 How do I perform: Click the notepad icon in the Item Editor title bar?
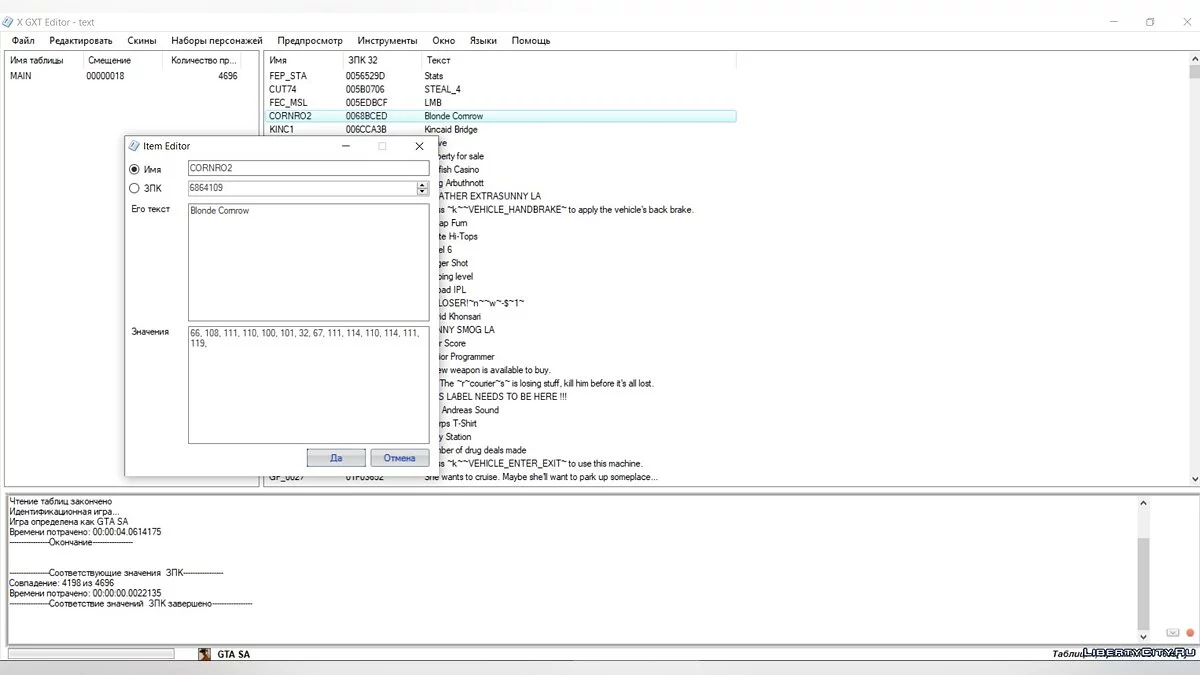(133, 146)
